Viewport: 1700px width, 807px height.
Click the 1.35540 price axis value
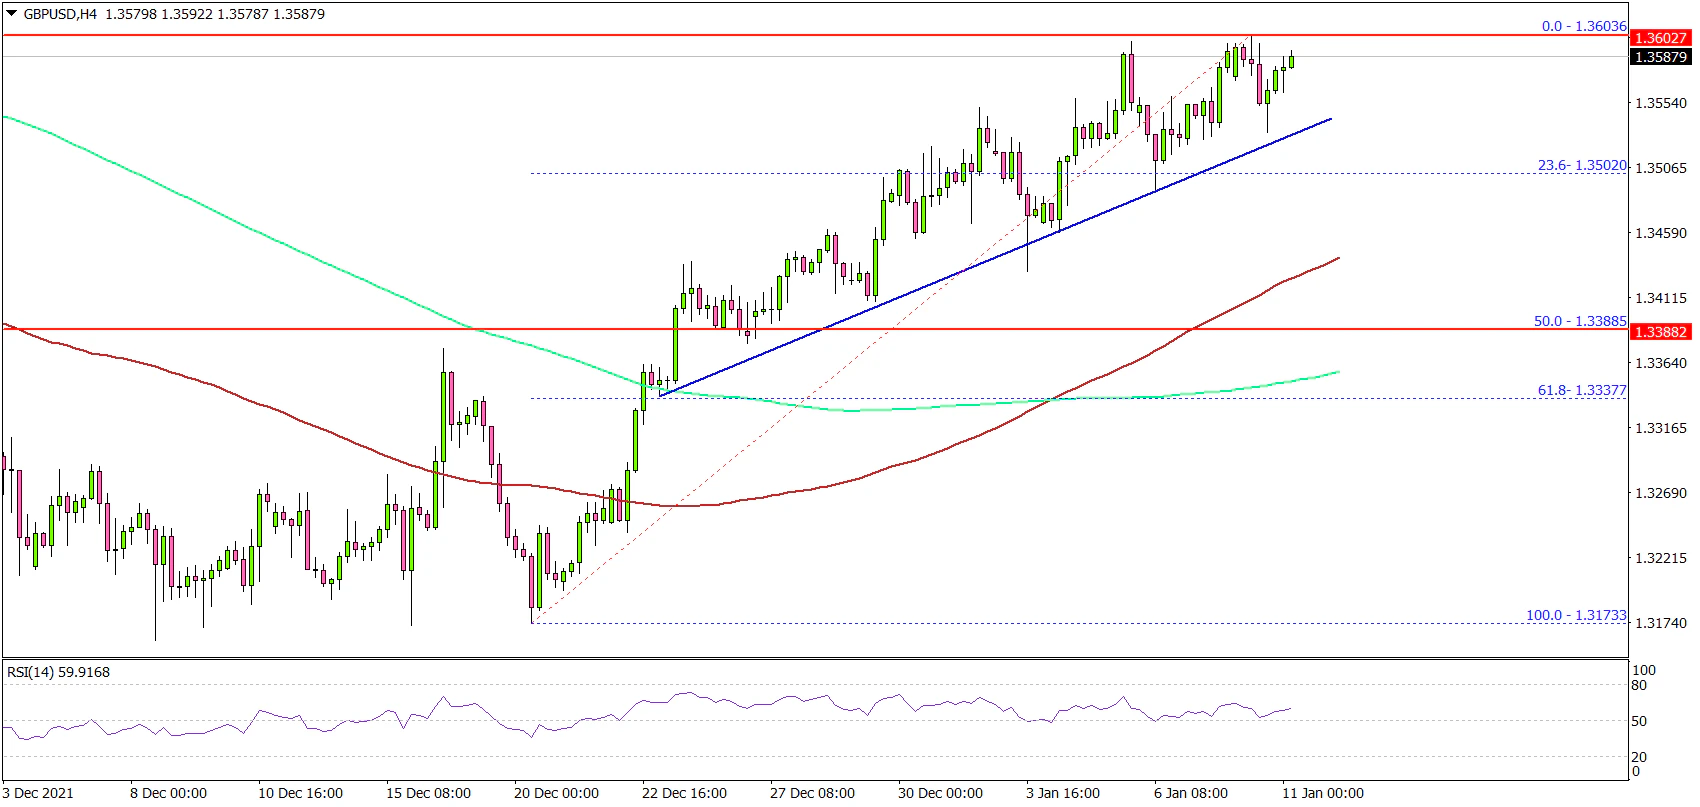1659,103
